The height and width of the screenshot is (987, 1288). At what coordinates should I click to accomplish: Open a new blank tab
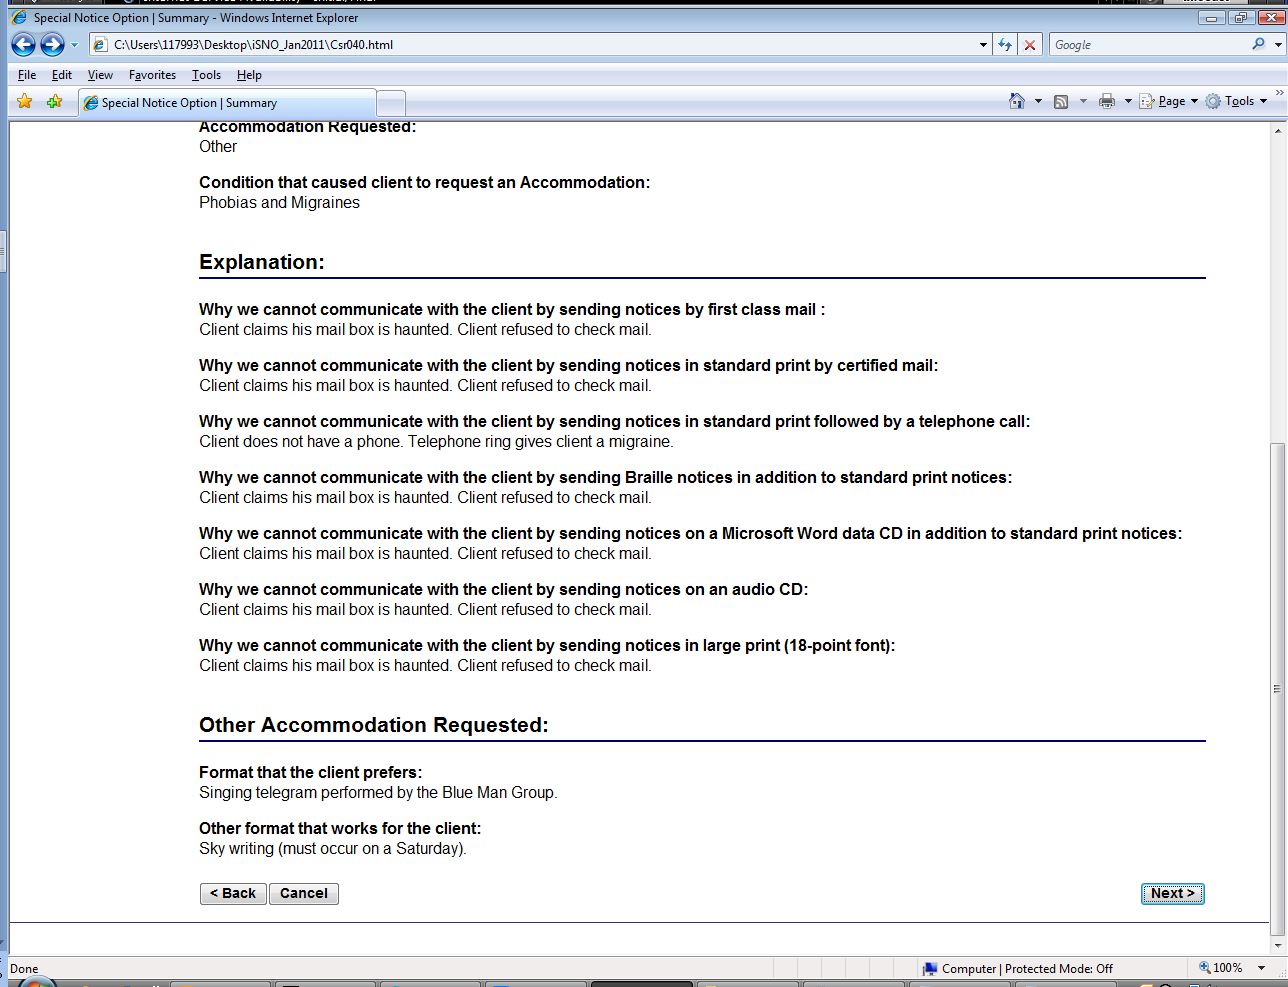pyautogui.click(x=391, y=103)
